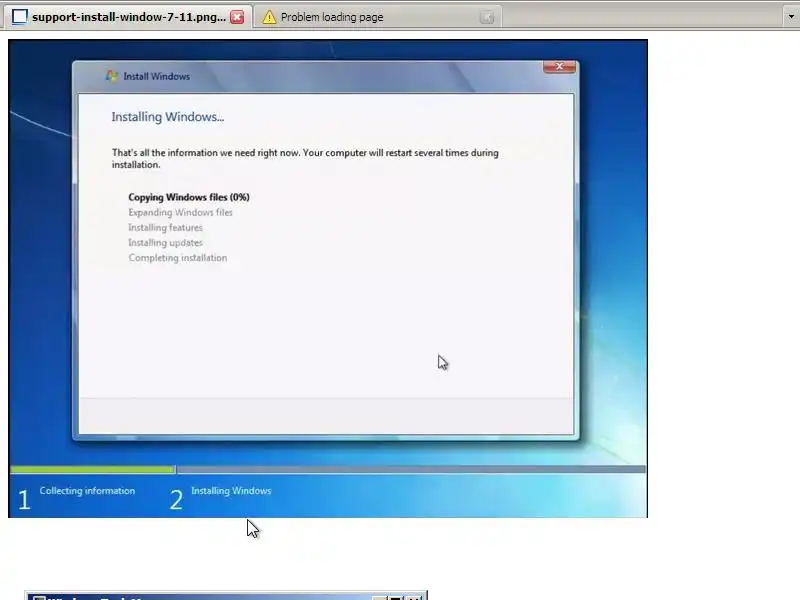Click Copying Windows files (0%) step
The height and width of the screenshot is (600, 800).
click(189, 197)
